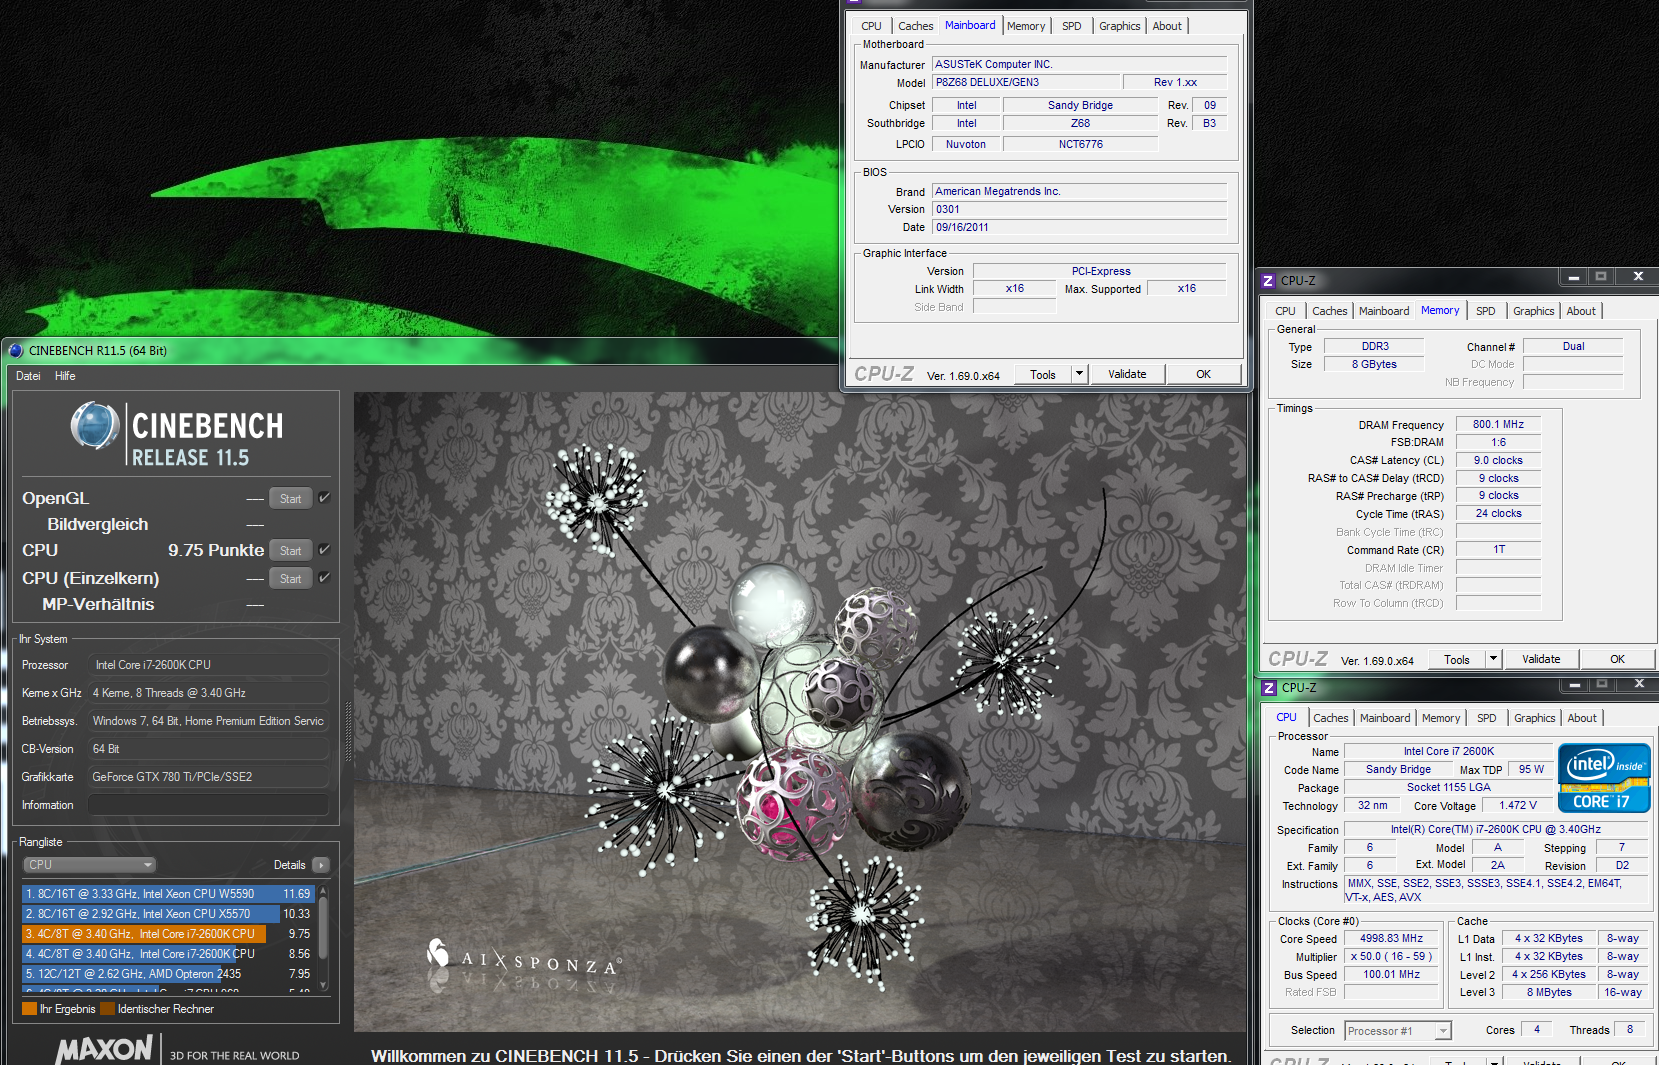Toggle the CPU test checkbox

click(x=324, y=550)
